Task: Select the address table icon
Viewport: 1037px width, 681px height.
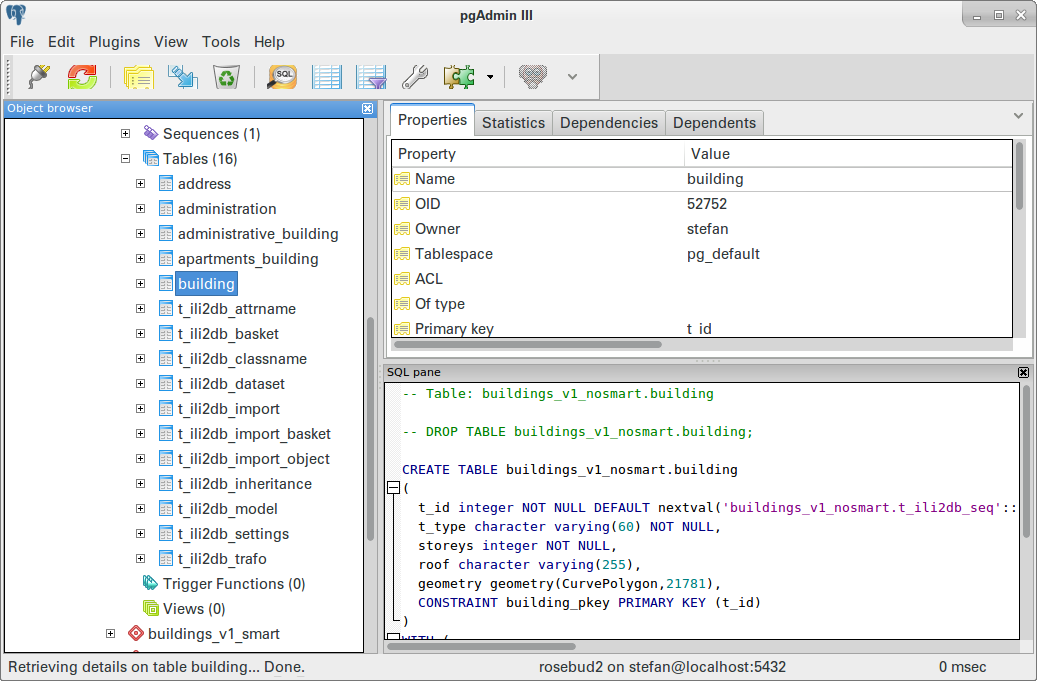Action: click(166, 184)
